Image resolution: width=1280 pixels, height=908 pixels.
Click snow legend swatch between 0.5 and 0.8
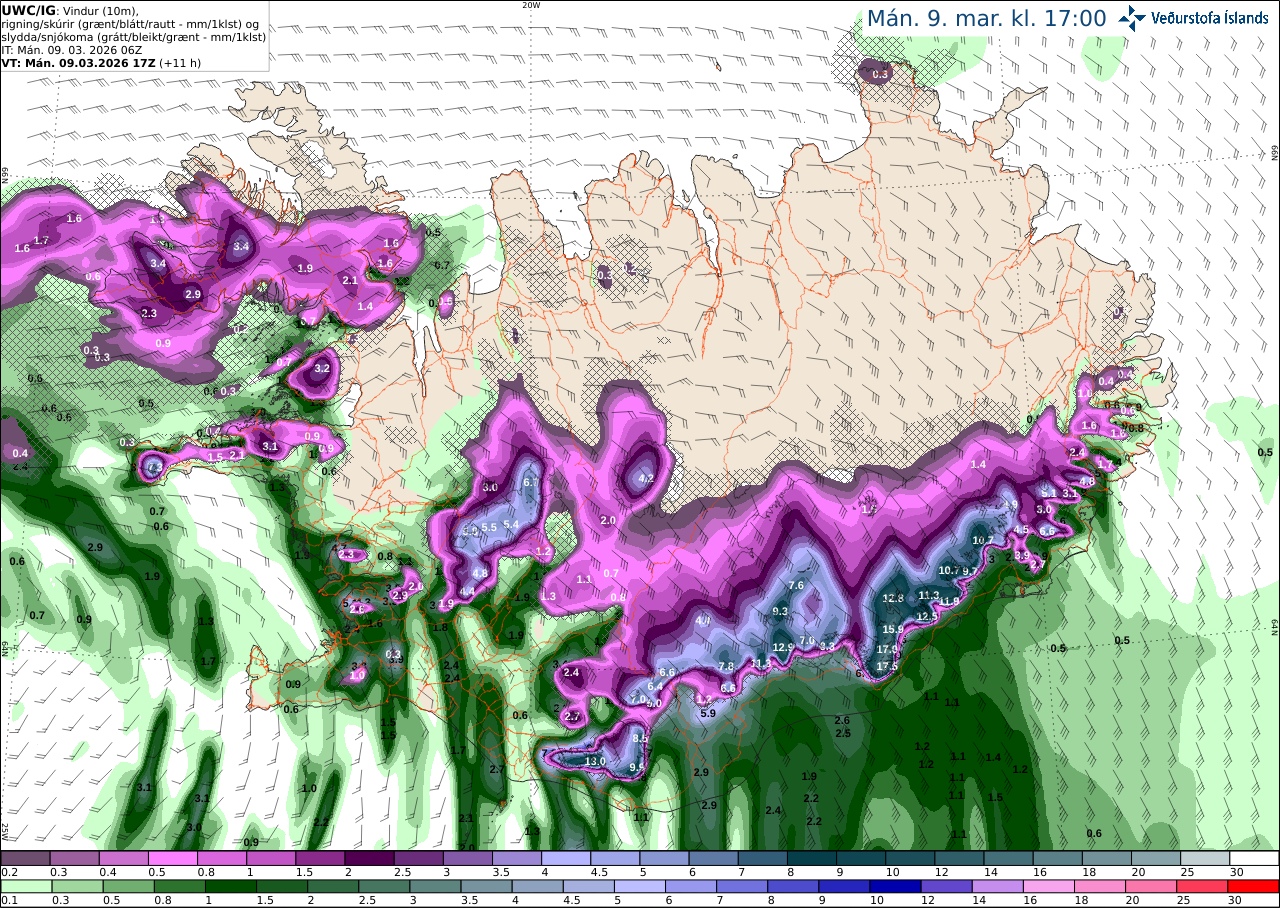(172, 858)
